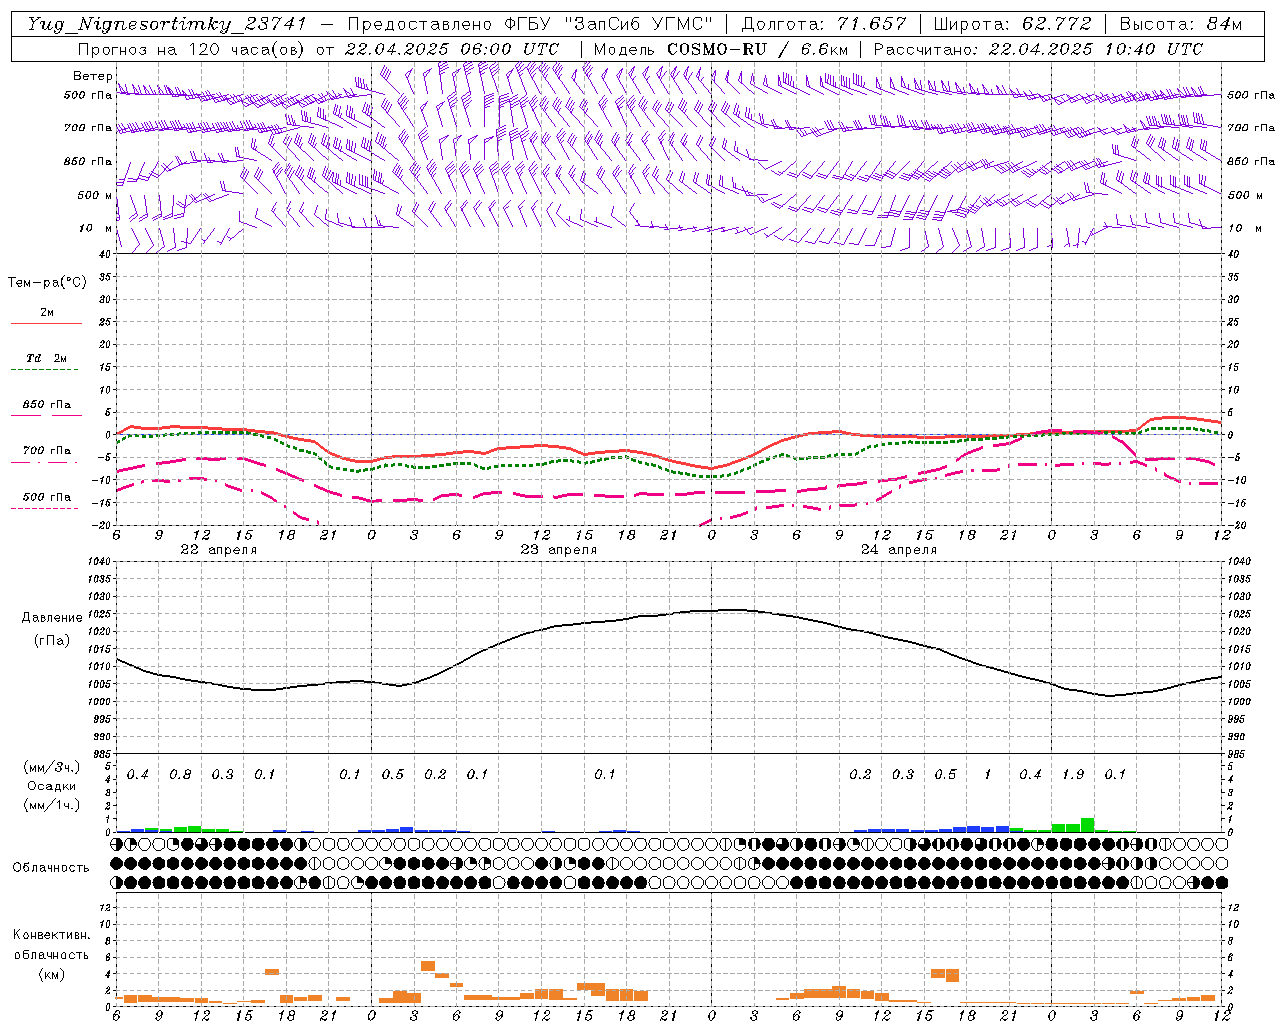1280x1024 pixels.
Task: Click the 1 precipitation value next to 0.5
Action: click(x=988, y=775)
